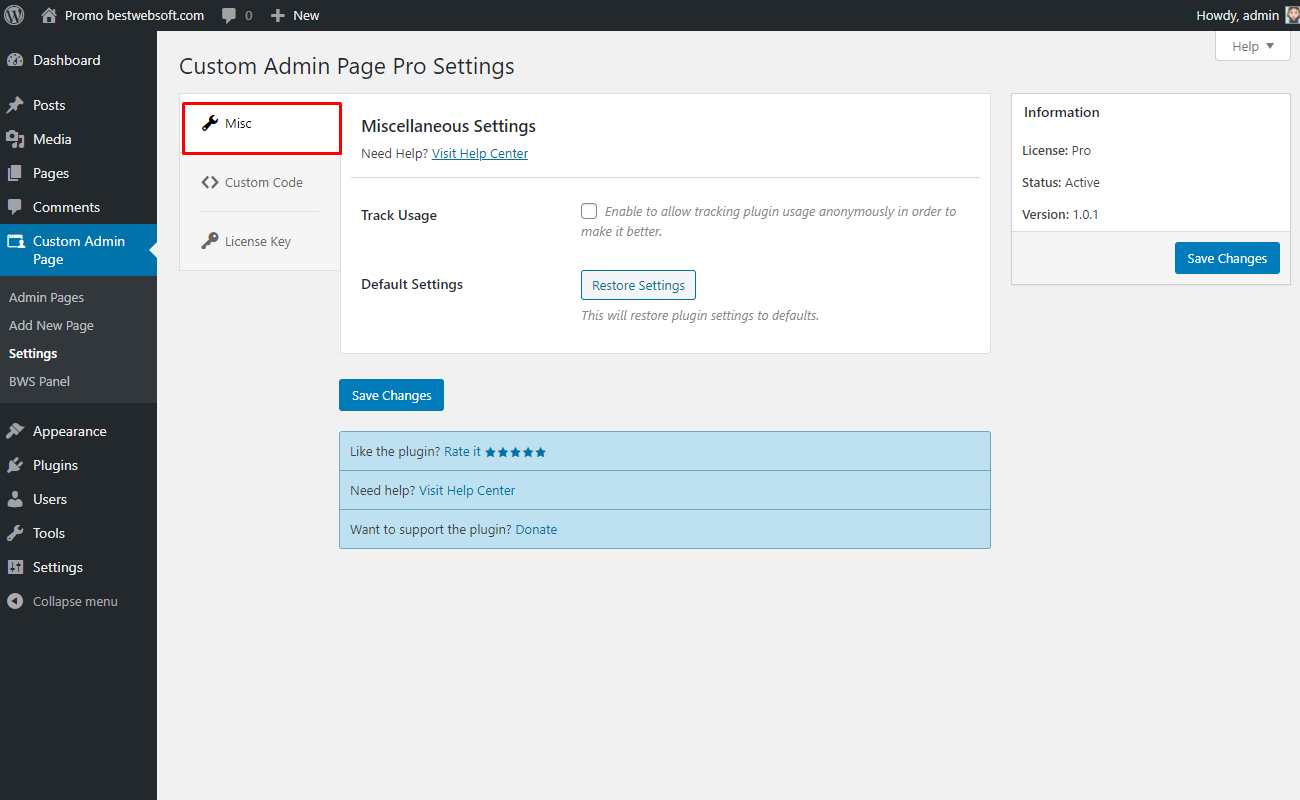The width and height of the screenshot is (1300, 800).
Task: Click Save Changes in Information box
Action: [x=1227, y=258]
